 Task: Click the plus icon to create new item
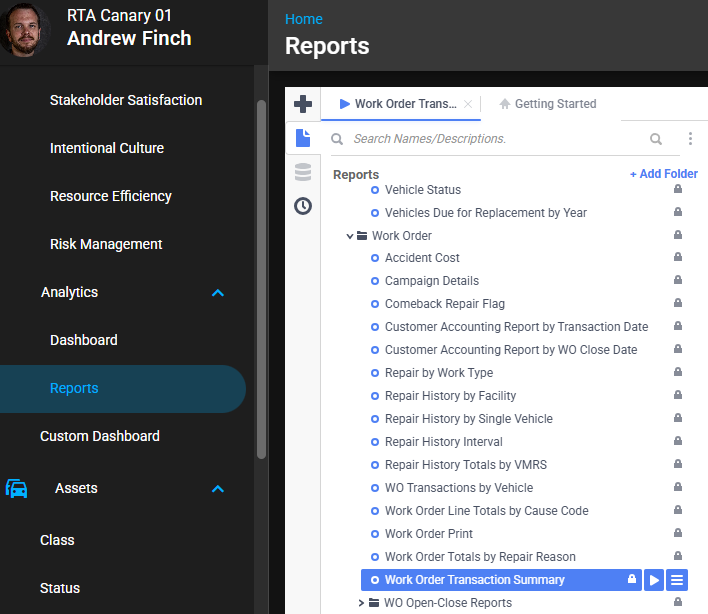(302, 104)
